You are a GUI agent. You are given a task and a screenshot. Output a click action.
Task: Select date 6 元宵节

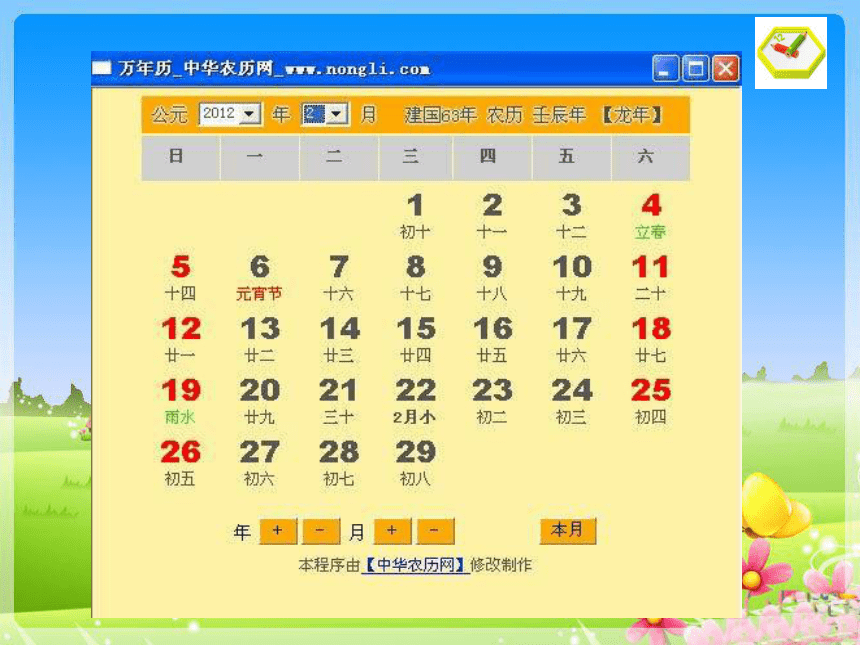(x=259, y=278)
